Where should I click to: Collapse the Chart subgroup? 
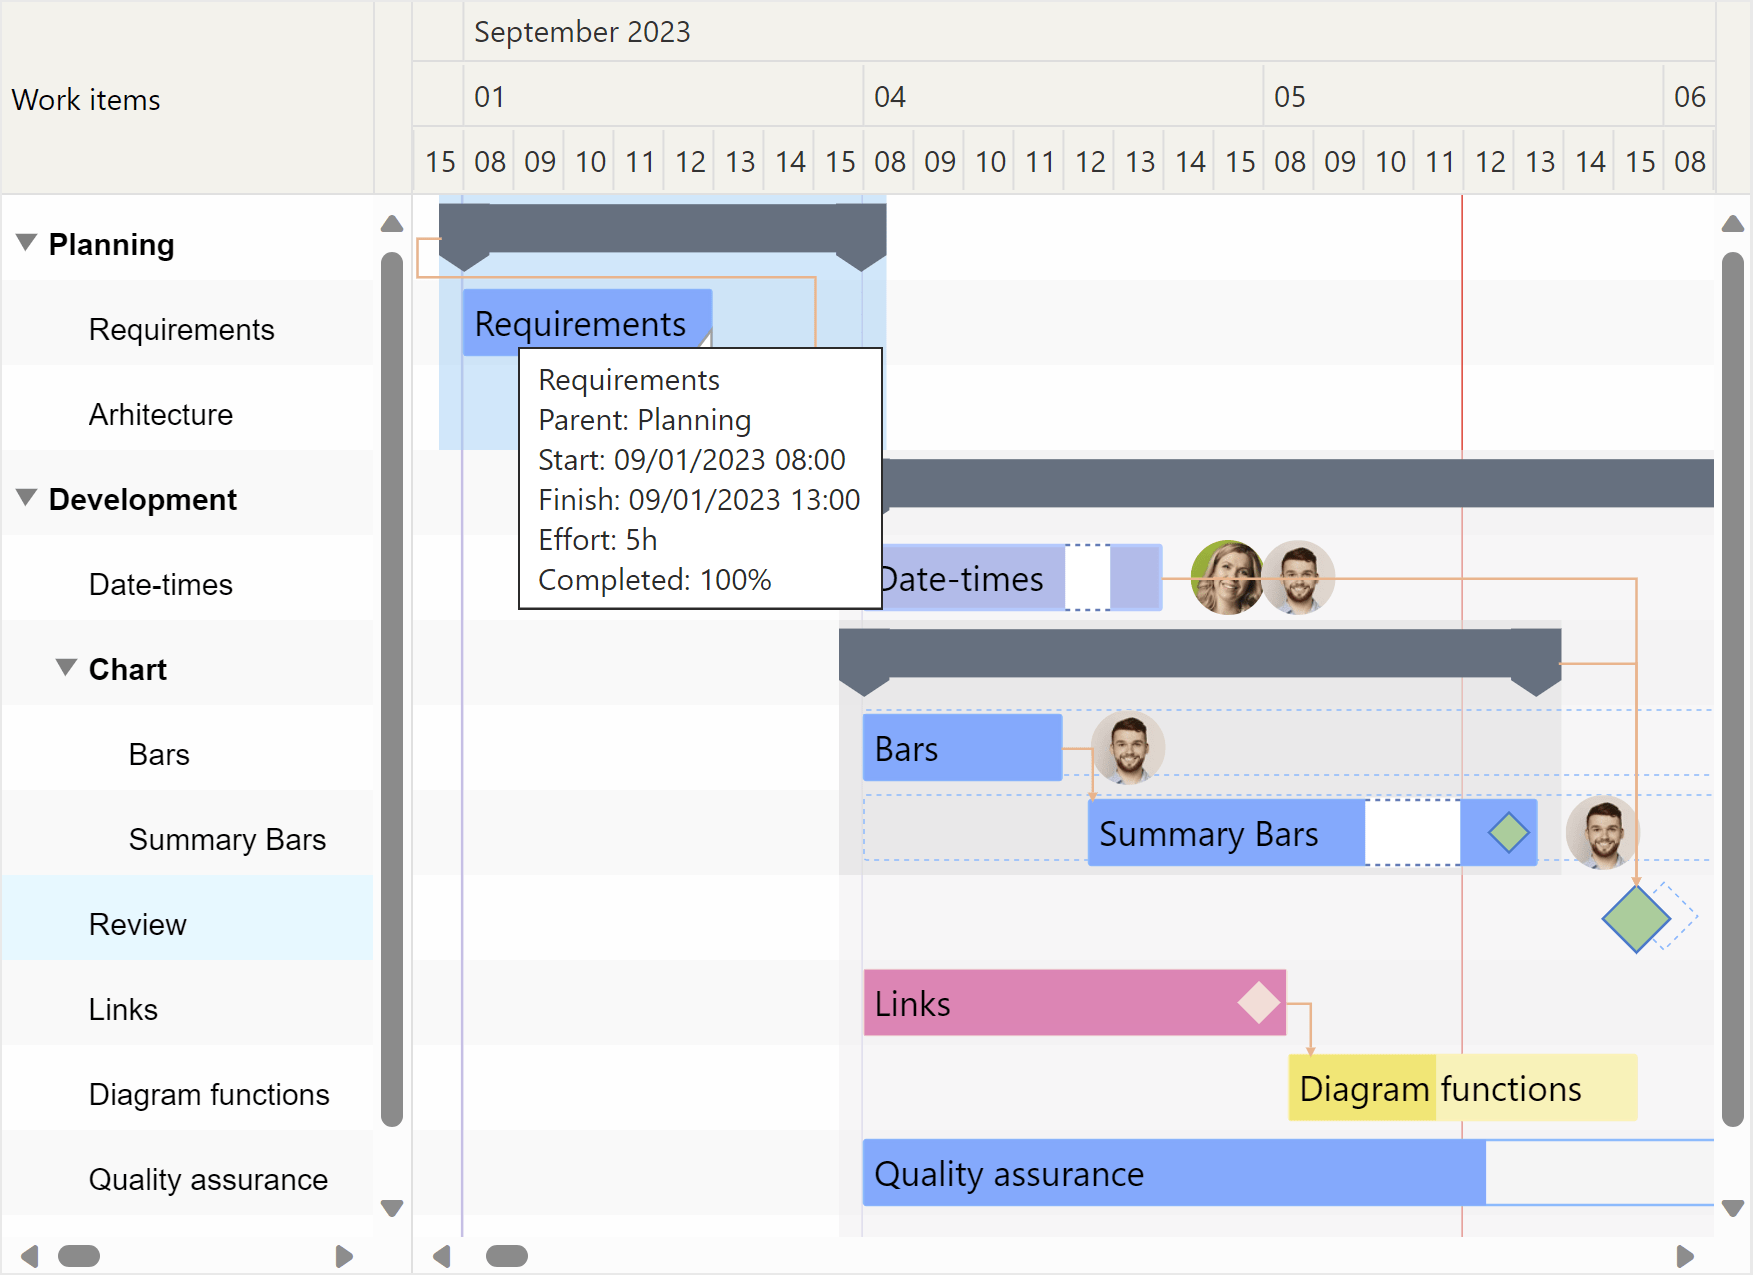(64, 667)
